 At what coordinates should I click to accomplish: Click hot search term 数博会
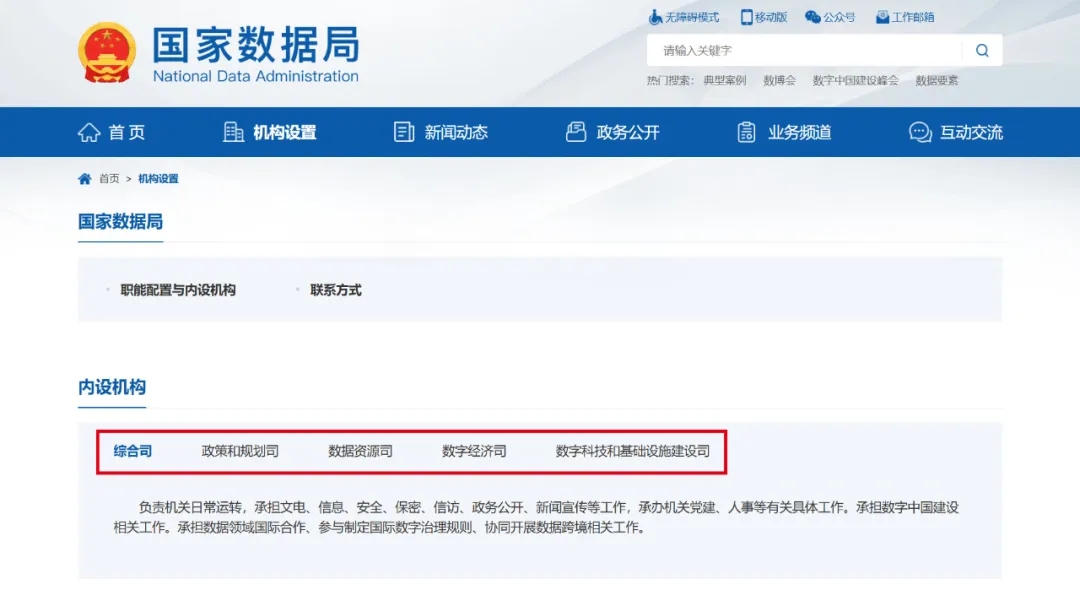tap(779, 81)
